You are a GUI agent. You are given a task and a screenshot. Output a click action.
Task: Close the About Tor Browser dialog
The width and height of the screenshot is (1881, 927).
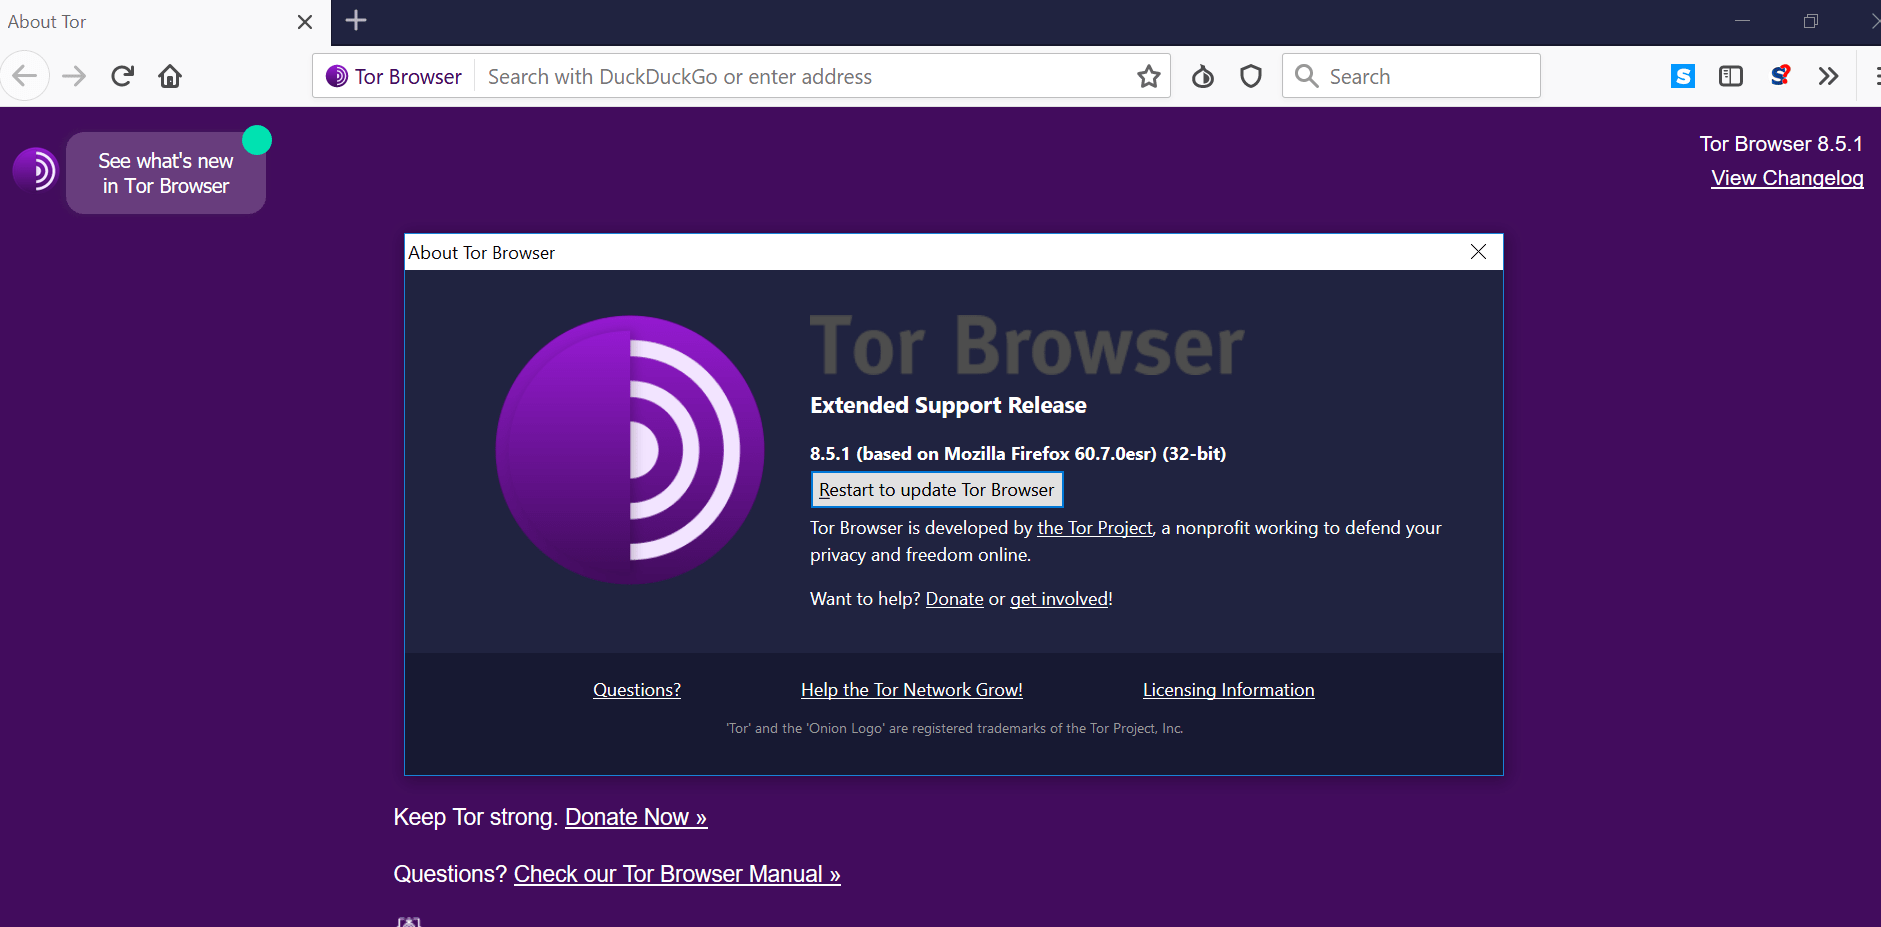click(1478, 252)
